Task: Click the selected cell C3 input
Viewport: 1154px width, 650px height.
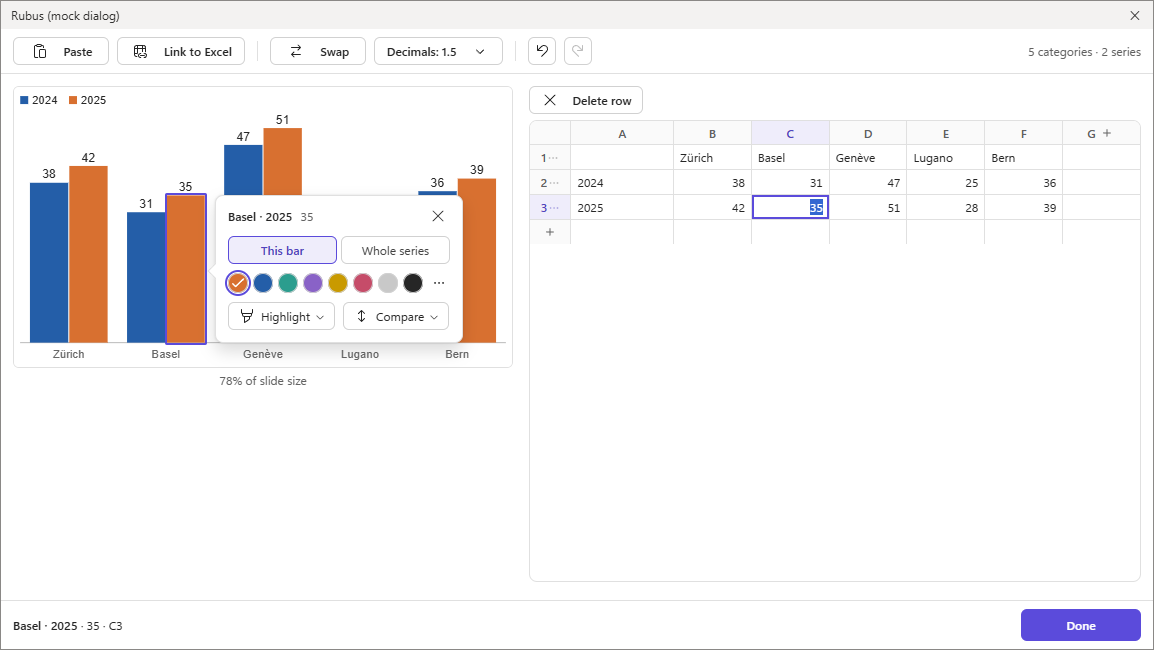Action: (790, 208)
